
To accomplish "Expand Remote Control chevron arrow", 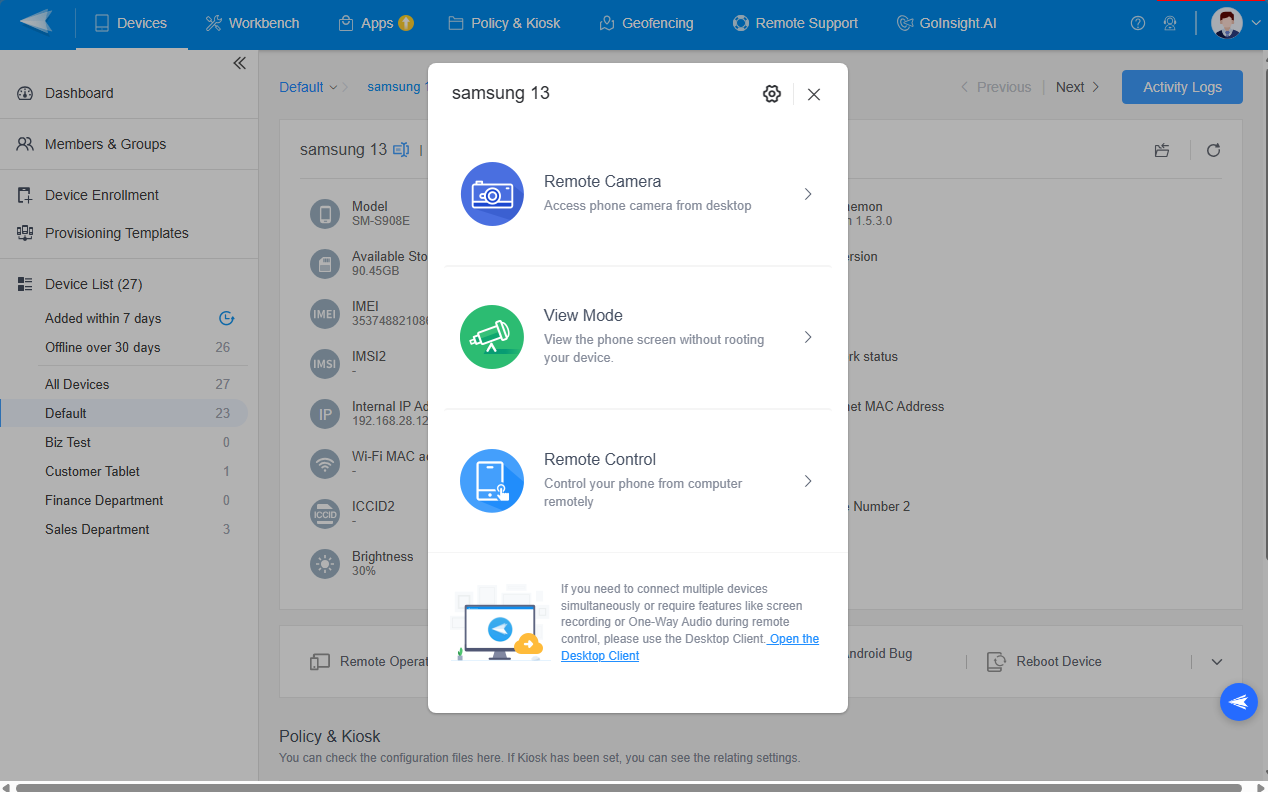I will 808,481.
